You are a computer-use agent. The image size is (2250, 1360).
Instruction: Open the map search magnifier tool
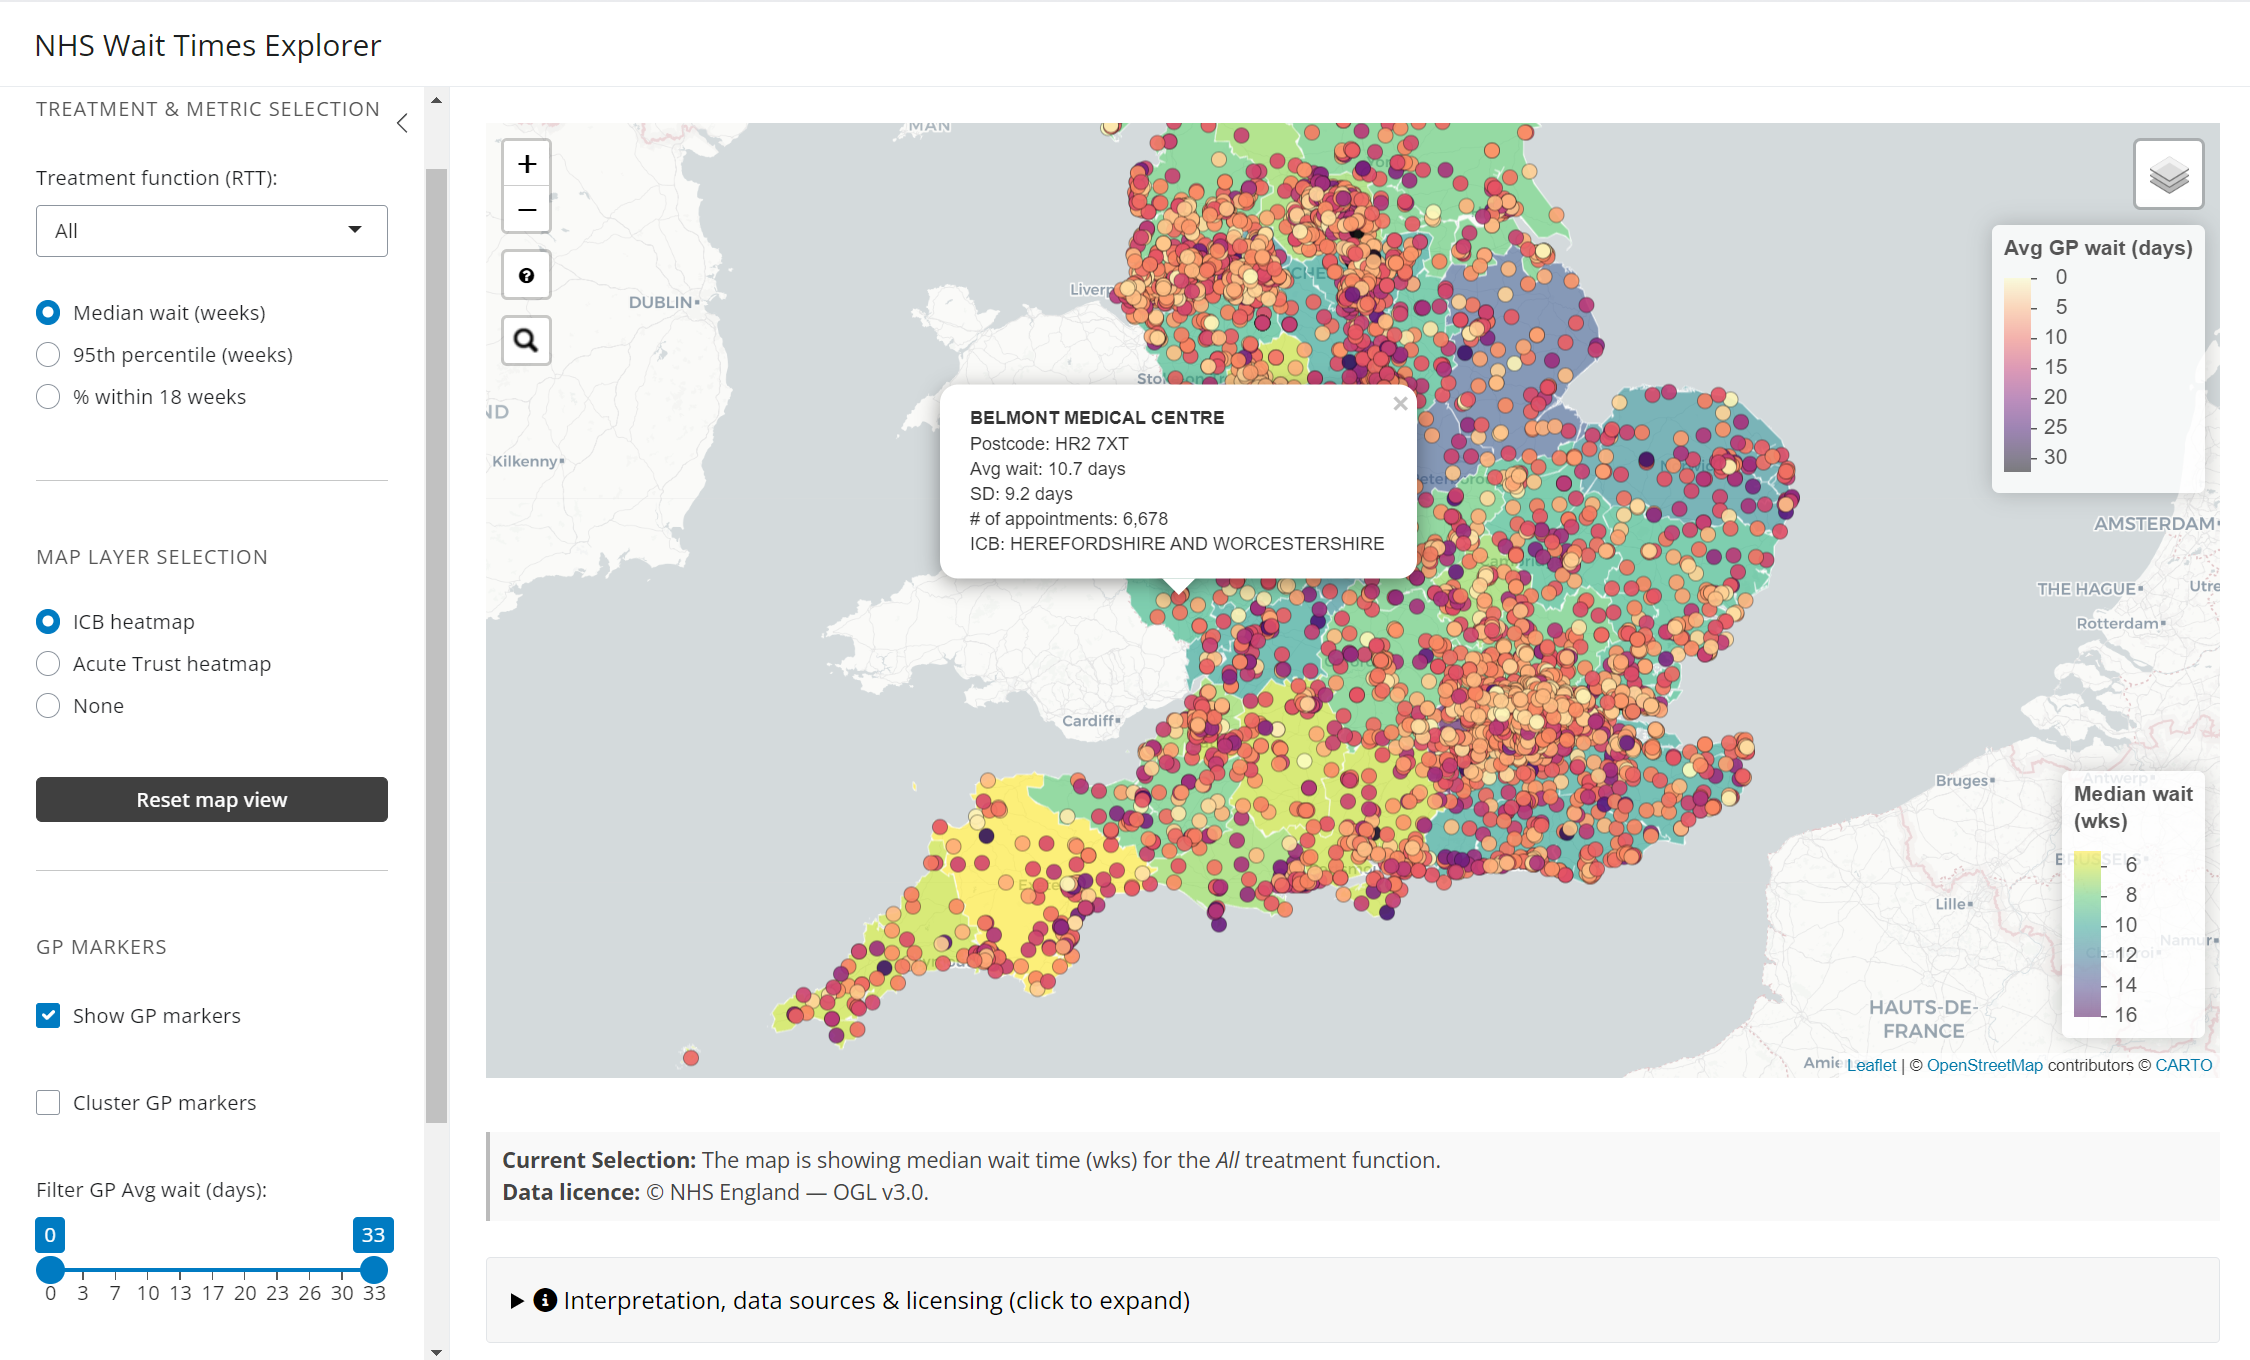click(527, 341)
